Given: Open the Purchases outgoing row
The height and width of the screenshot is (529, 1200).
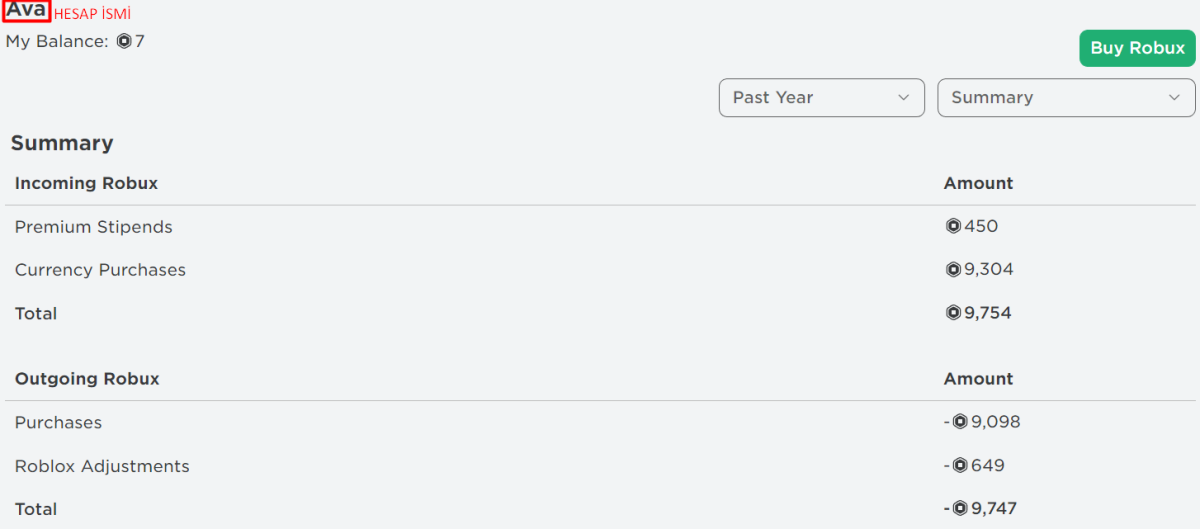Looking at the screenshot, I should click(x=58, y=423).
